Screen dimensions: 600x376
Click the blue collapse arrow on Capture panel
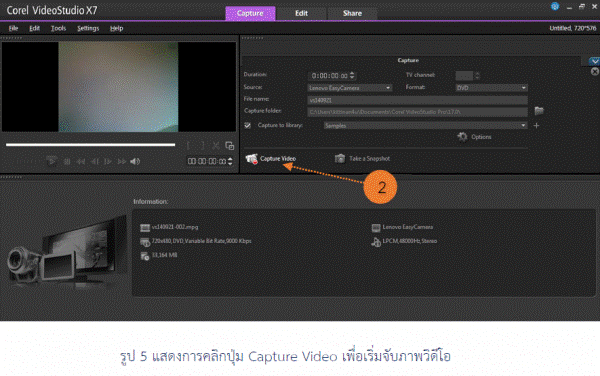pyautogui.click(x=594, y=61)
